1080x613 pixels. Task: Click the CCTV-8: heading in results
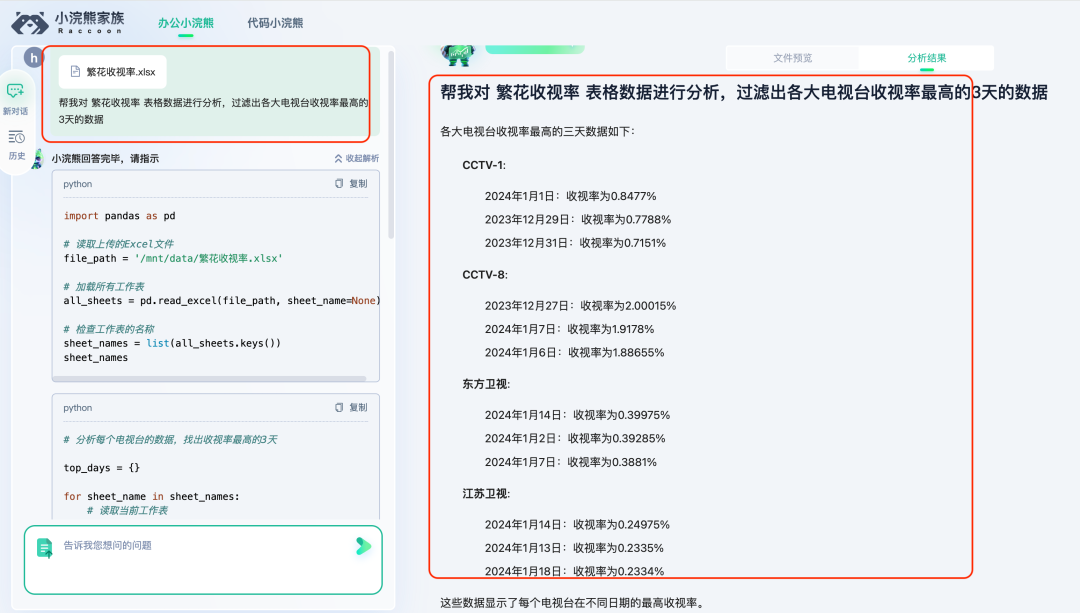click(x=485, y=275)
